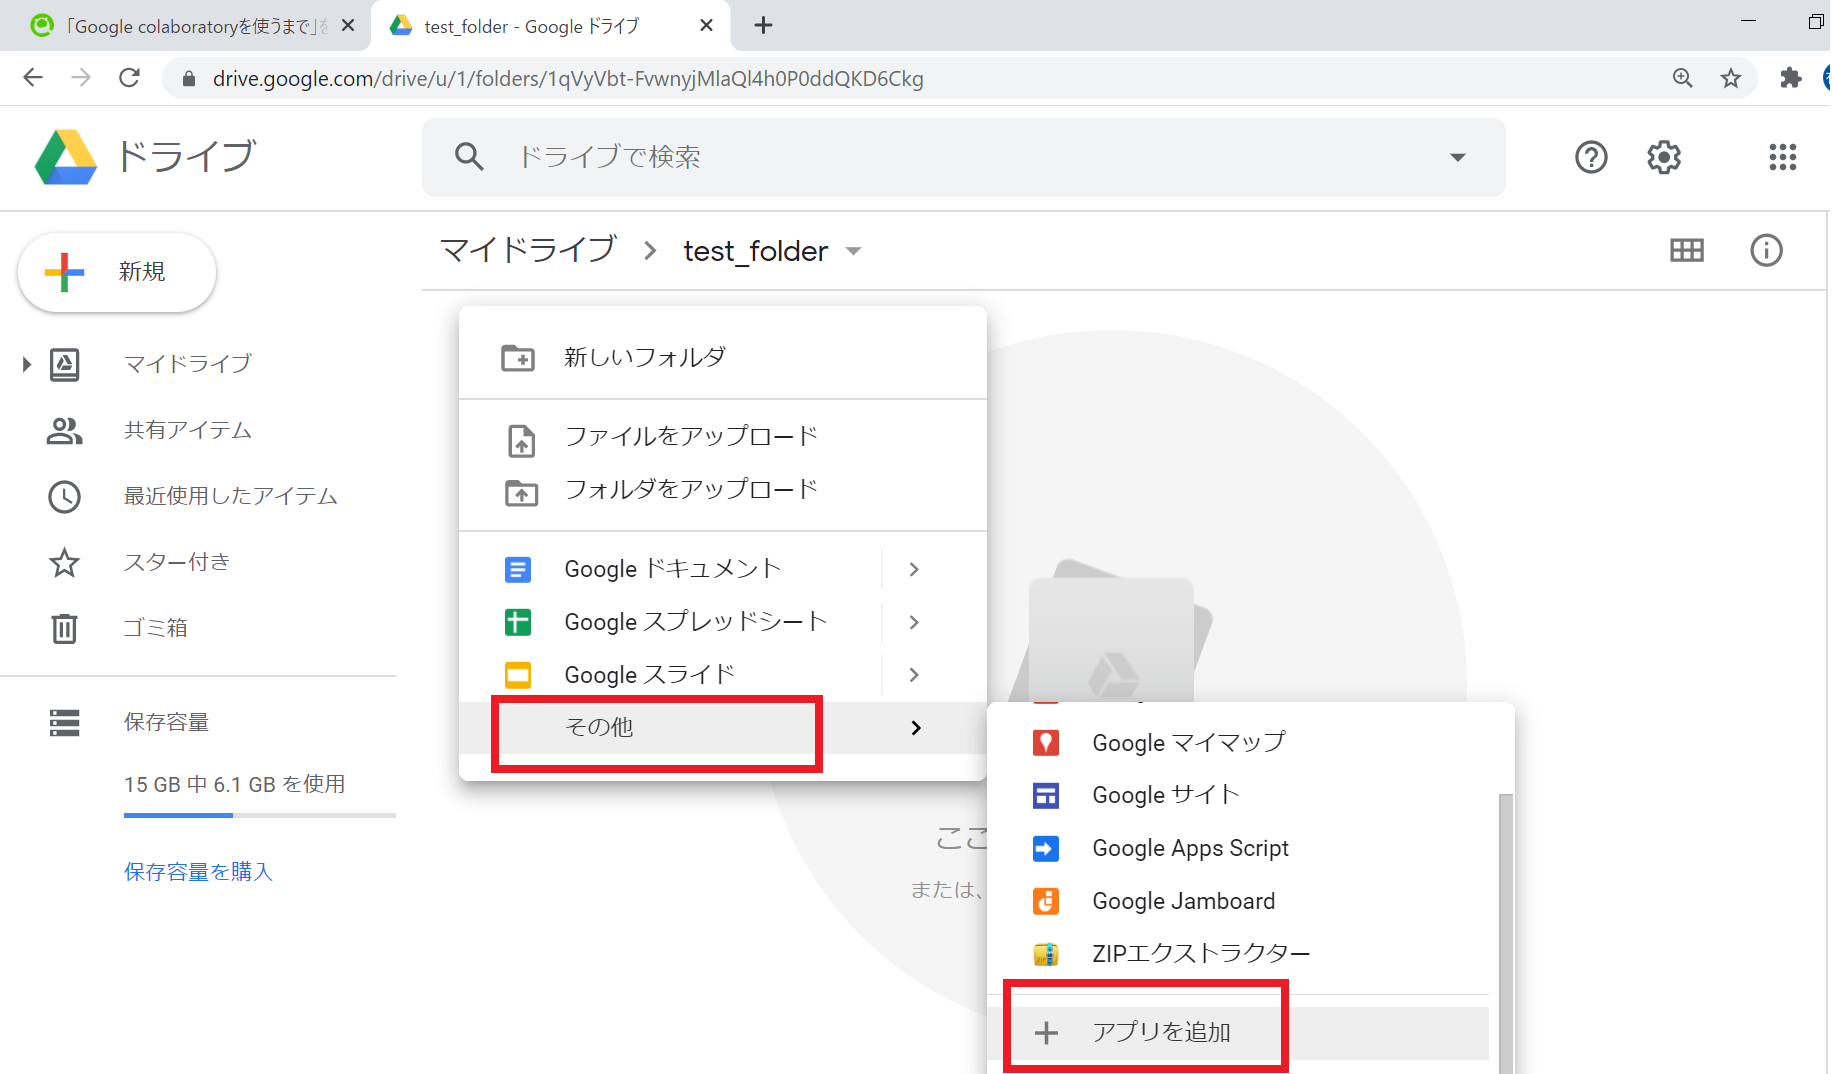The image size is (1832, 1074).
Task: Open 最近使用したアイテム in sidebar
Action: [x=231, y=497]
